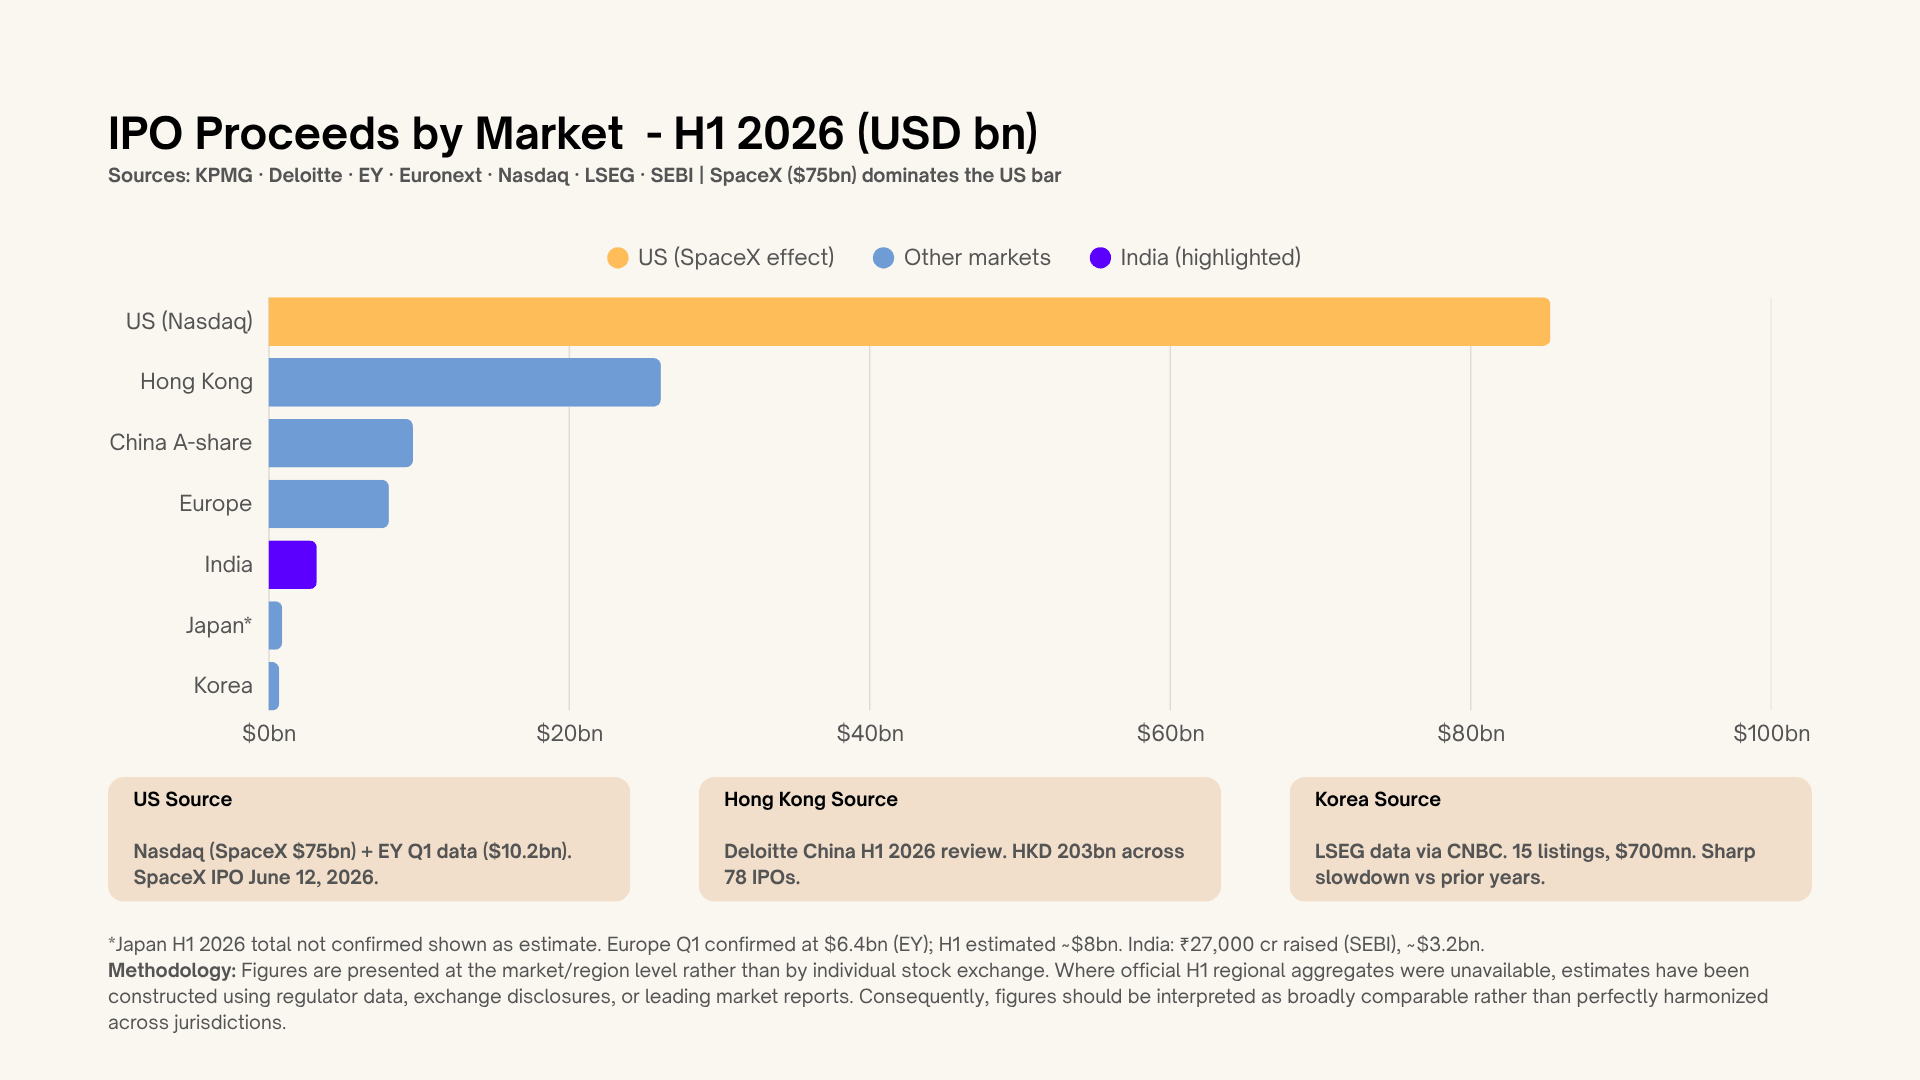Viewport: 1920px width, 1080px height.
Task: Click the small Korea bar
Action: click(274, 686)
